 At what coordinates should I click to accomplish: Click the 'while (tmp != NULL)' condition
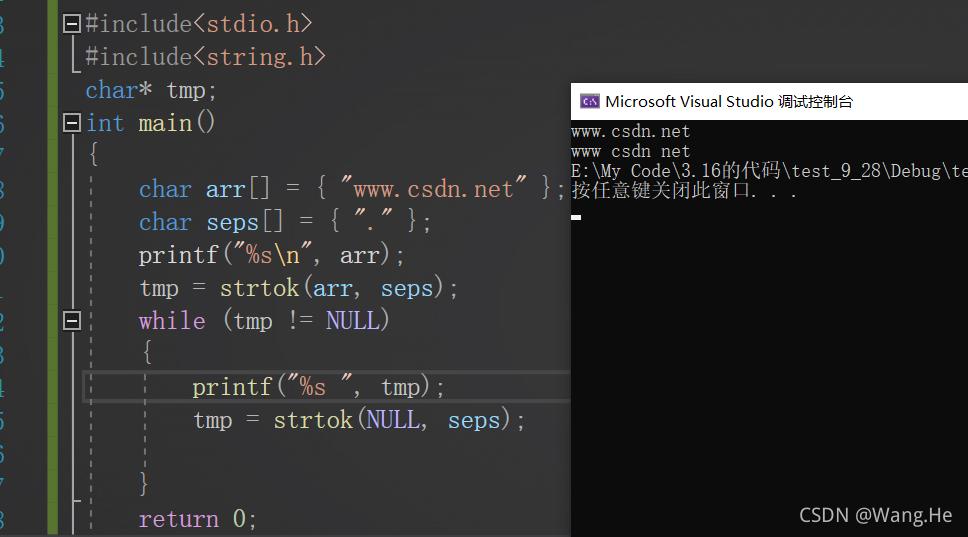coord(264,321)
